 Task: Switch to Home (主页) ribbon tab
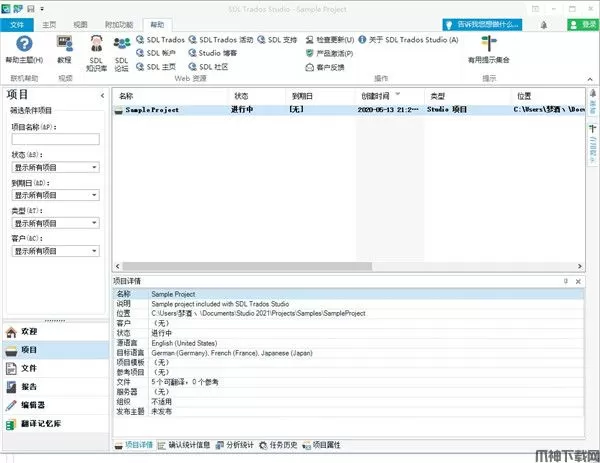click(49, 25)
